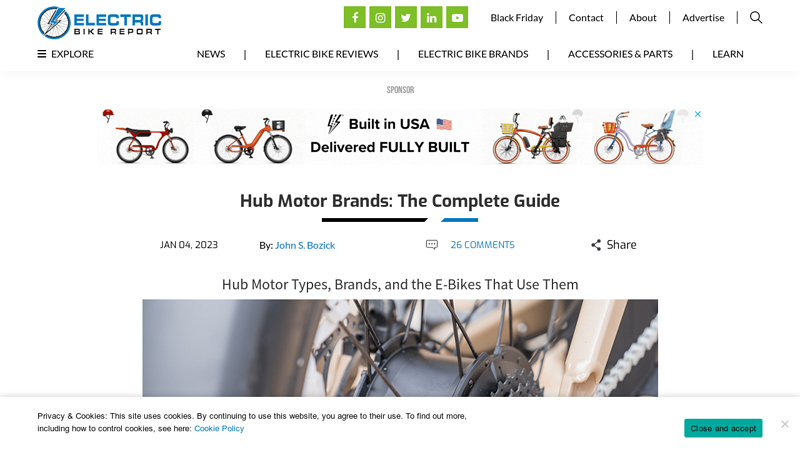The width and height of the screenshot is (800, 450).
Task: Open author John S. Bozick's page
Action: 305,245
